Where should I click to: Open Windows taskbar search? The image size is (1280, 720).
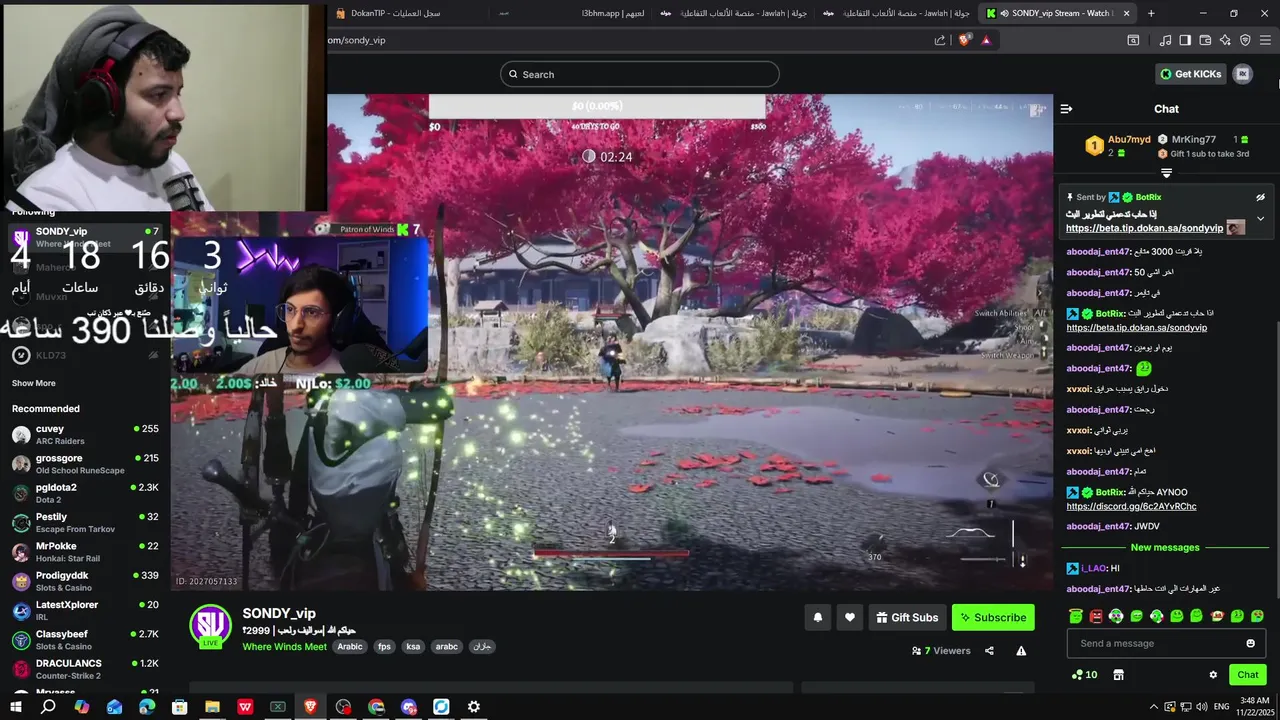[x=48, y=707]
